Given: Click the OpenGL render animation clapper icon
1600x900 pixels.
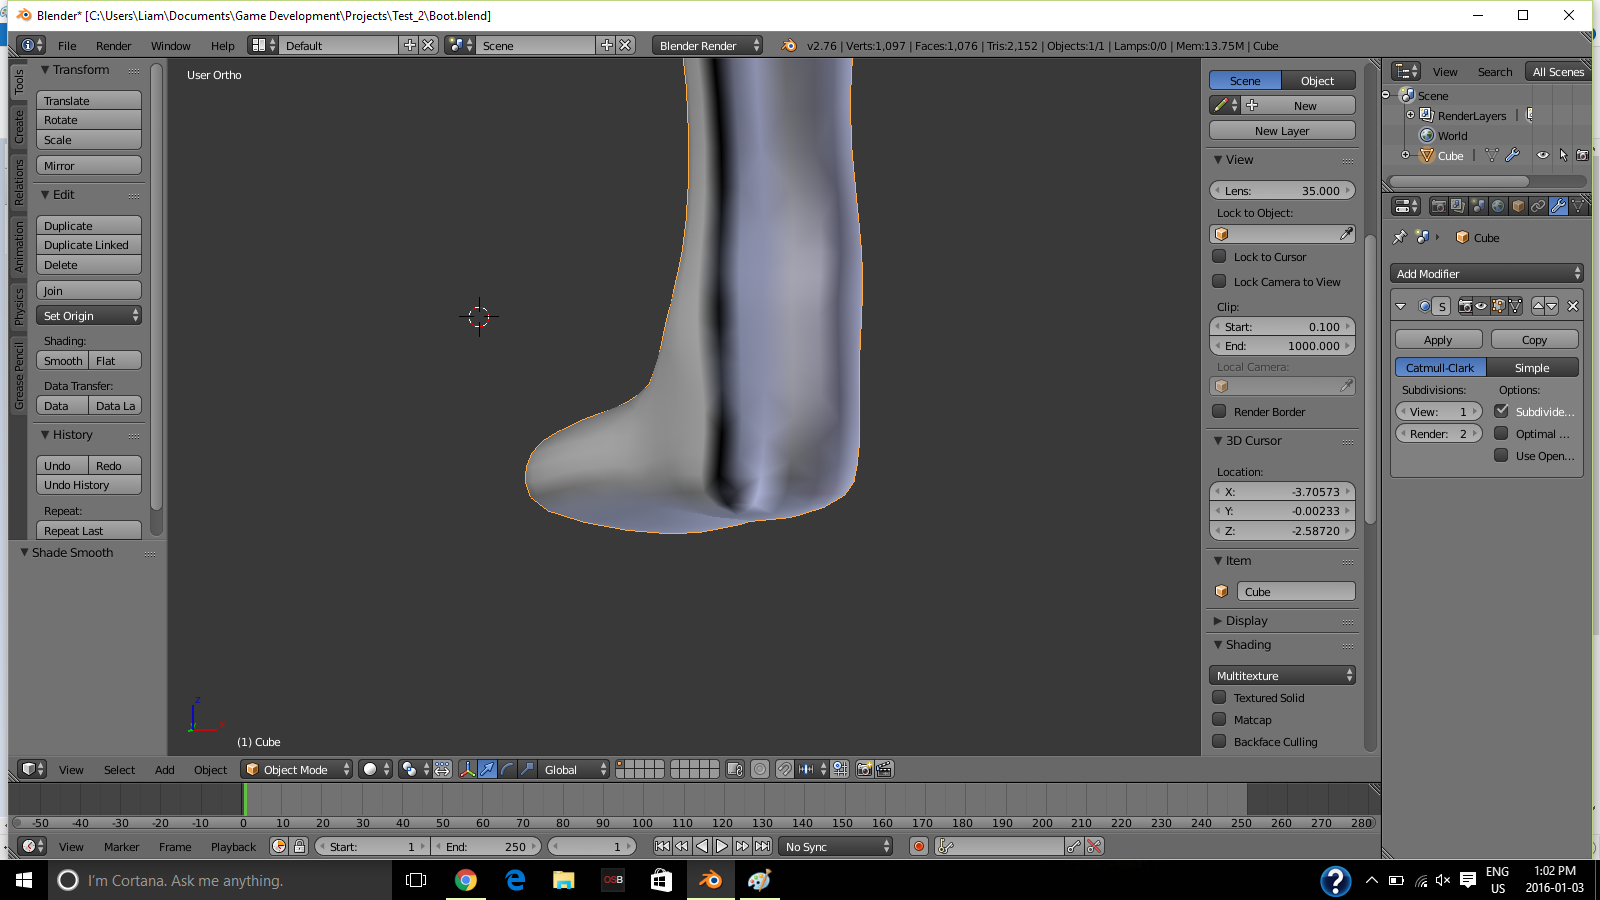Looking at the screenshot, I should coord(884,769).
